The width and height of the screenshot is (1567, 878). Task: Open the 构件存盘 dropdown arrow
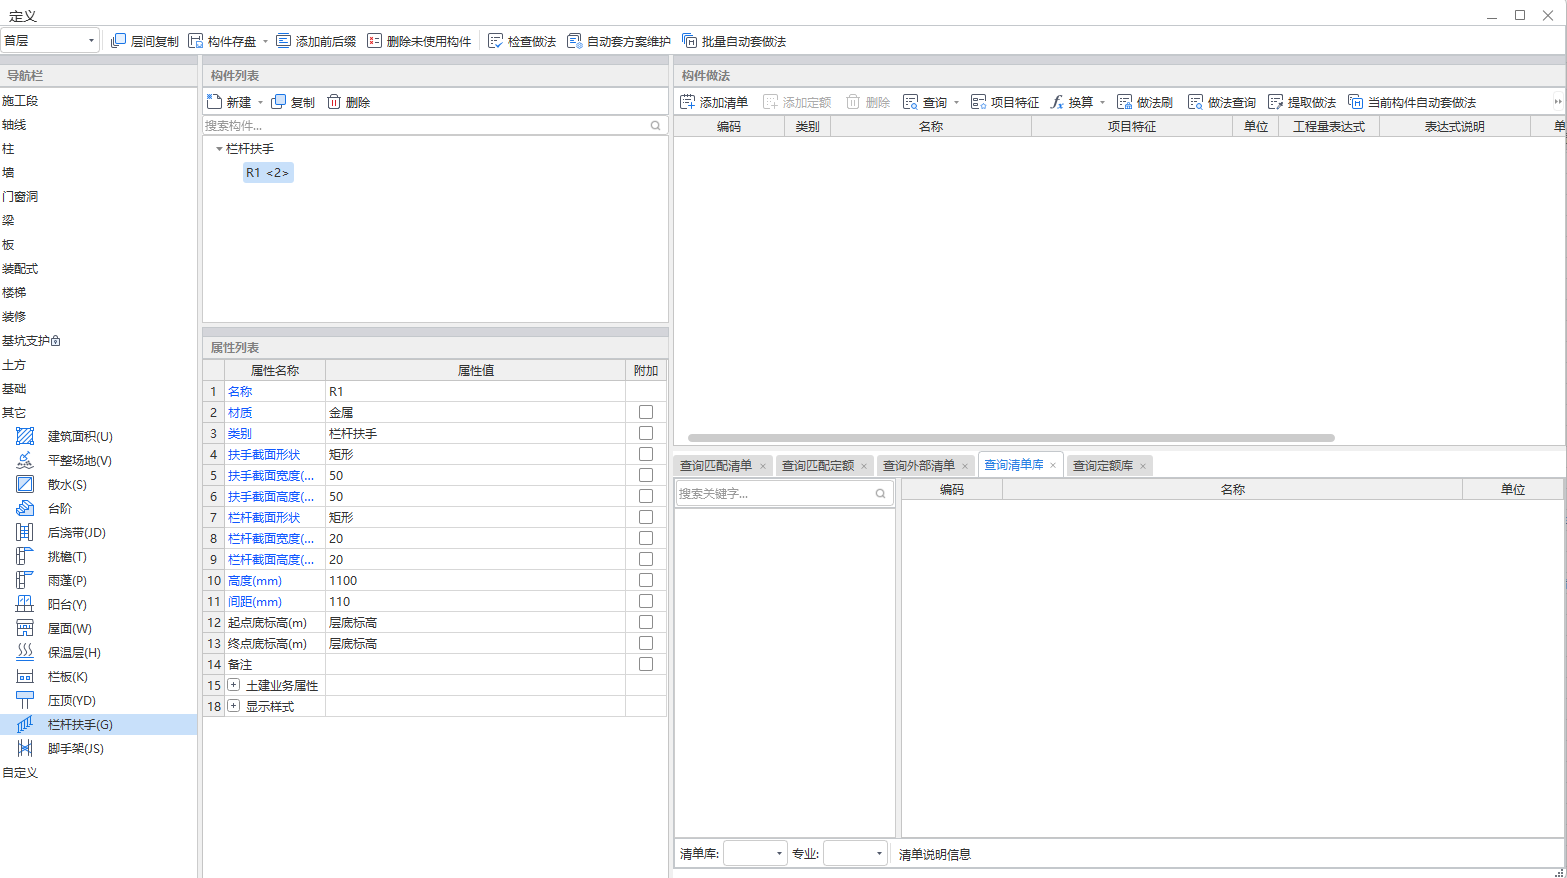point(265,42)
